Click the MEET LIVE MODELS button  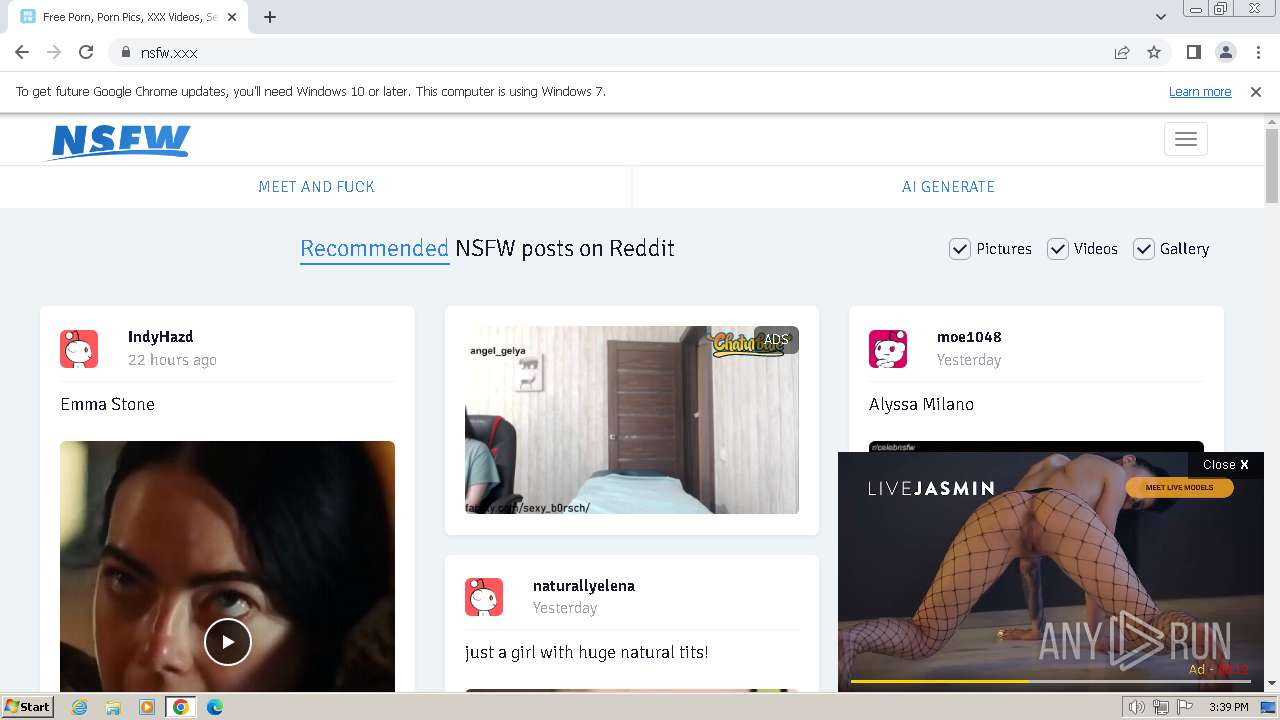tap(1180, 488)
